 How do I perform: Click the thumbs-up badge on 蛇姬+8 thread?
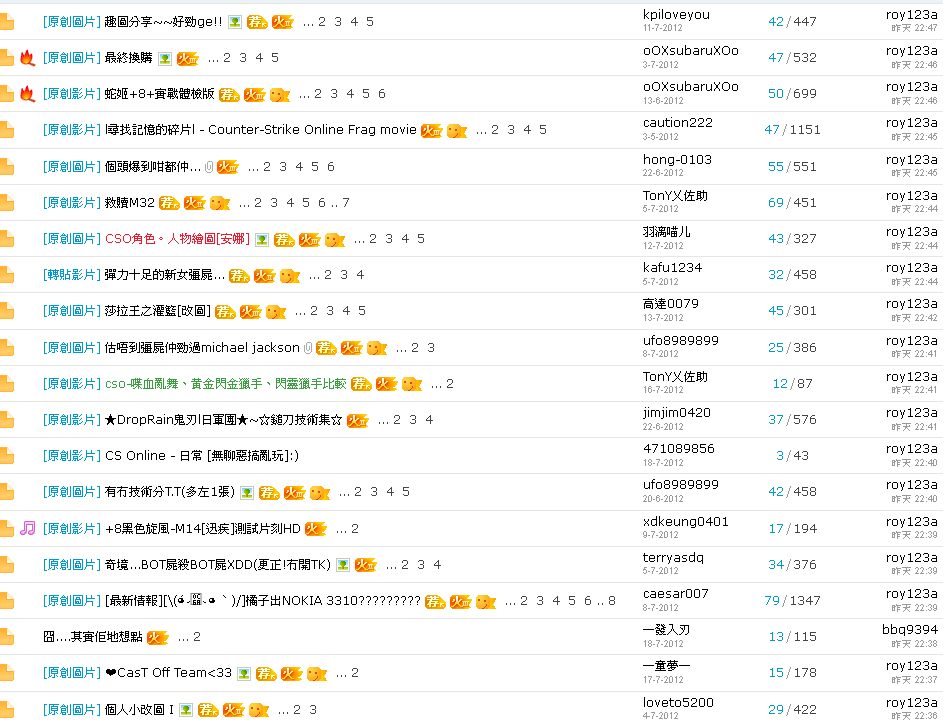click(x=279, y=95)
